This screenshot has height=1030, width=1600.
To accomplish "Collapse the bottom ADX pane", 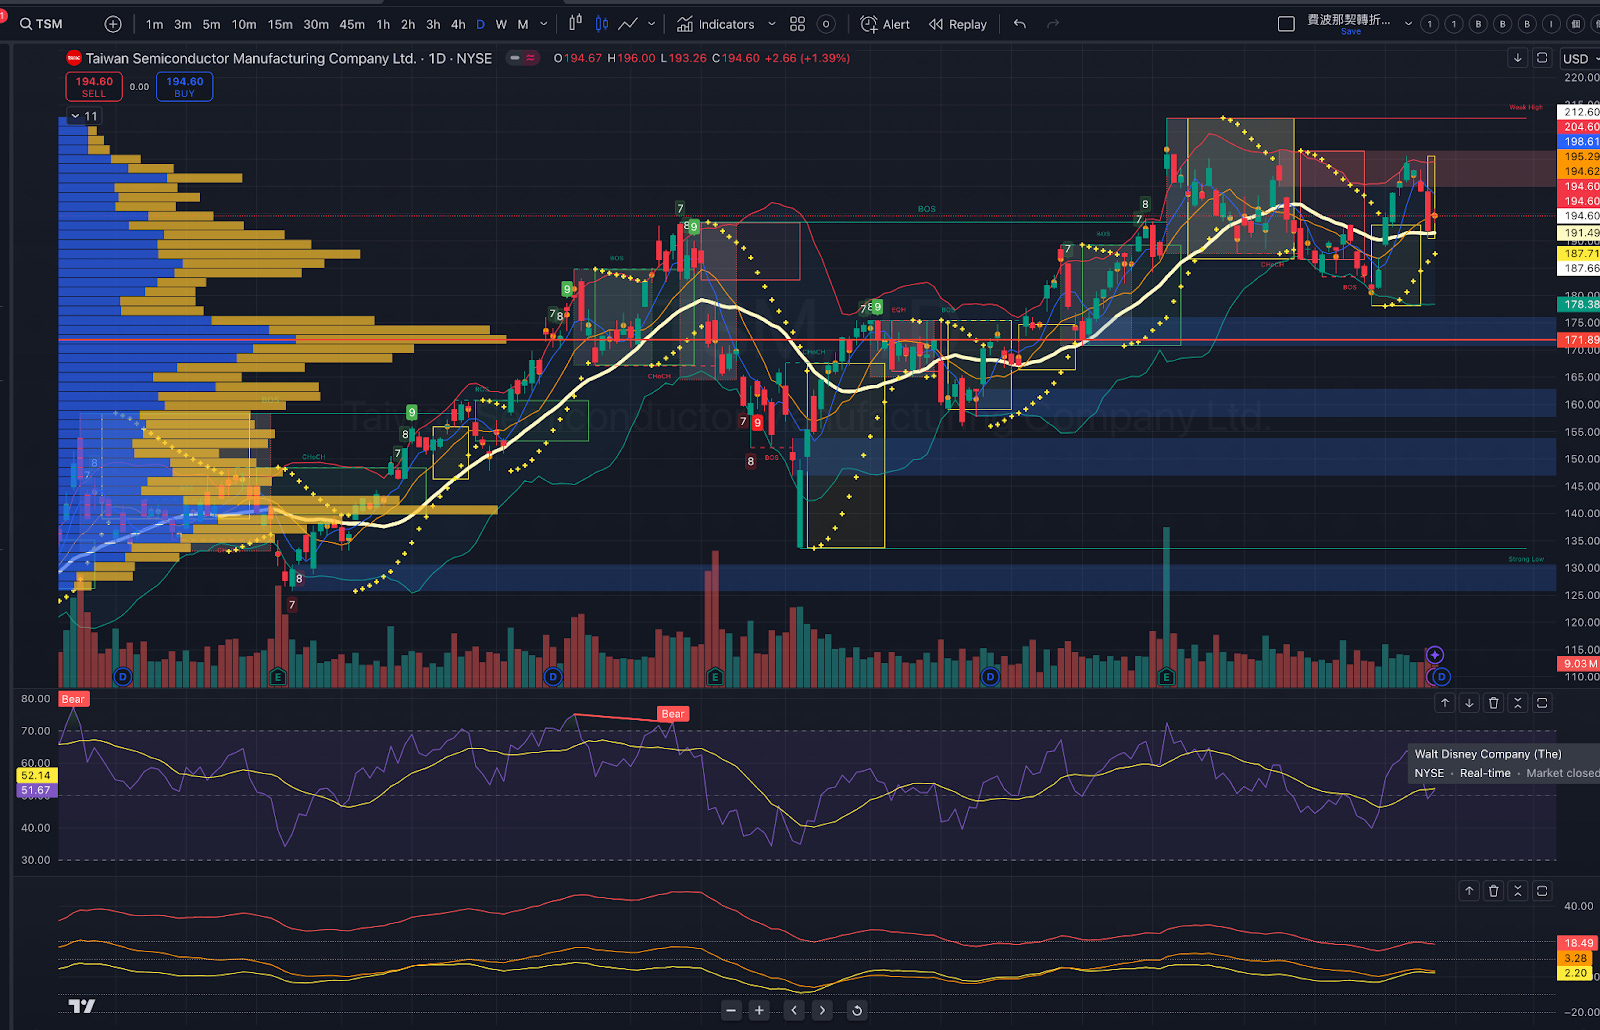I will point(1518,890).
